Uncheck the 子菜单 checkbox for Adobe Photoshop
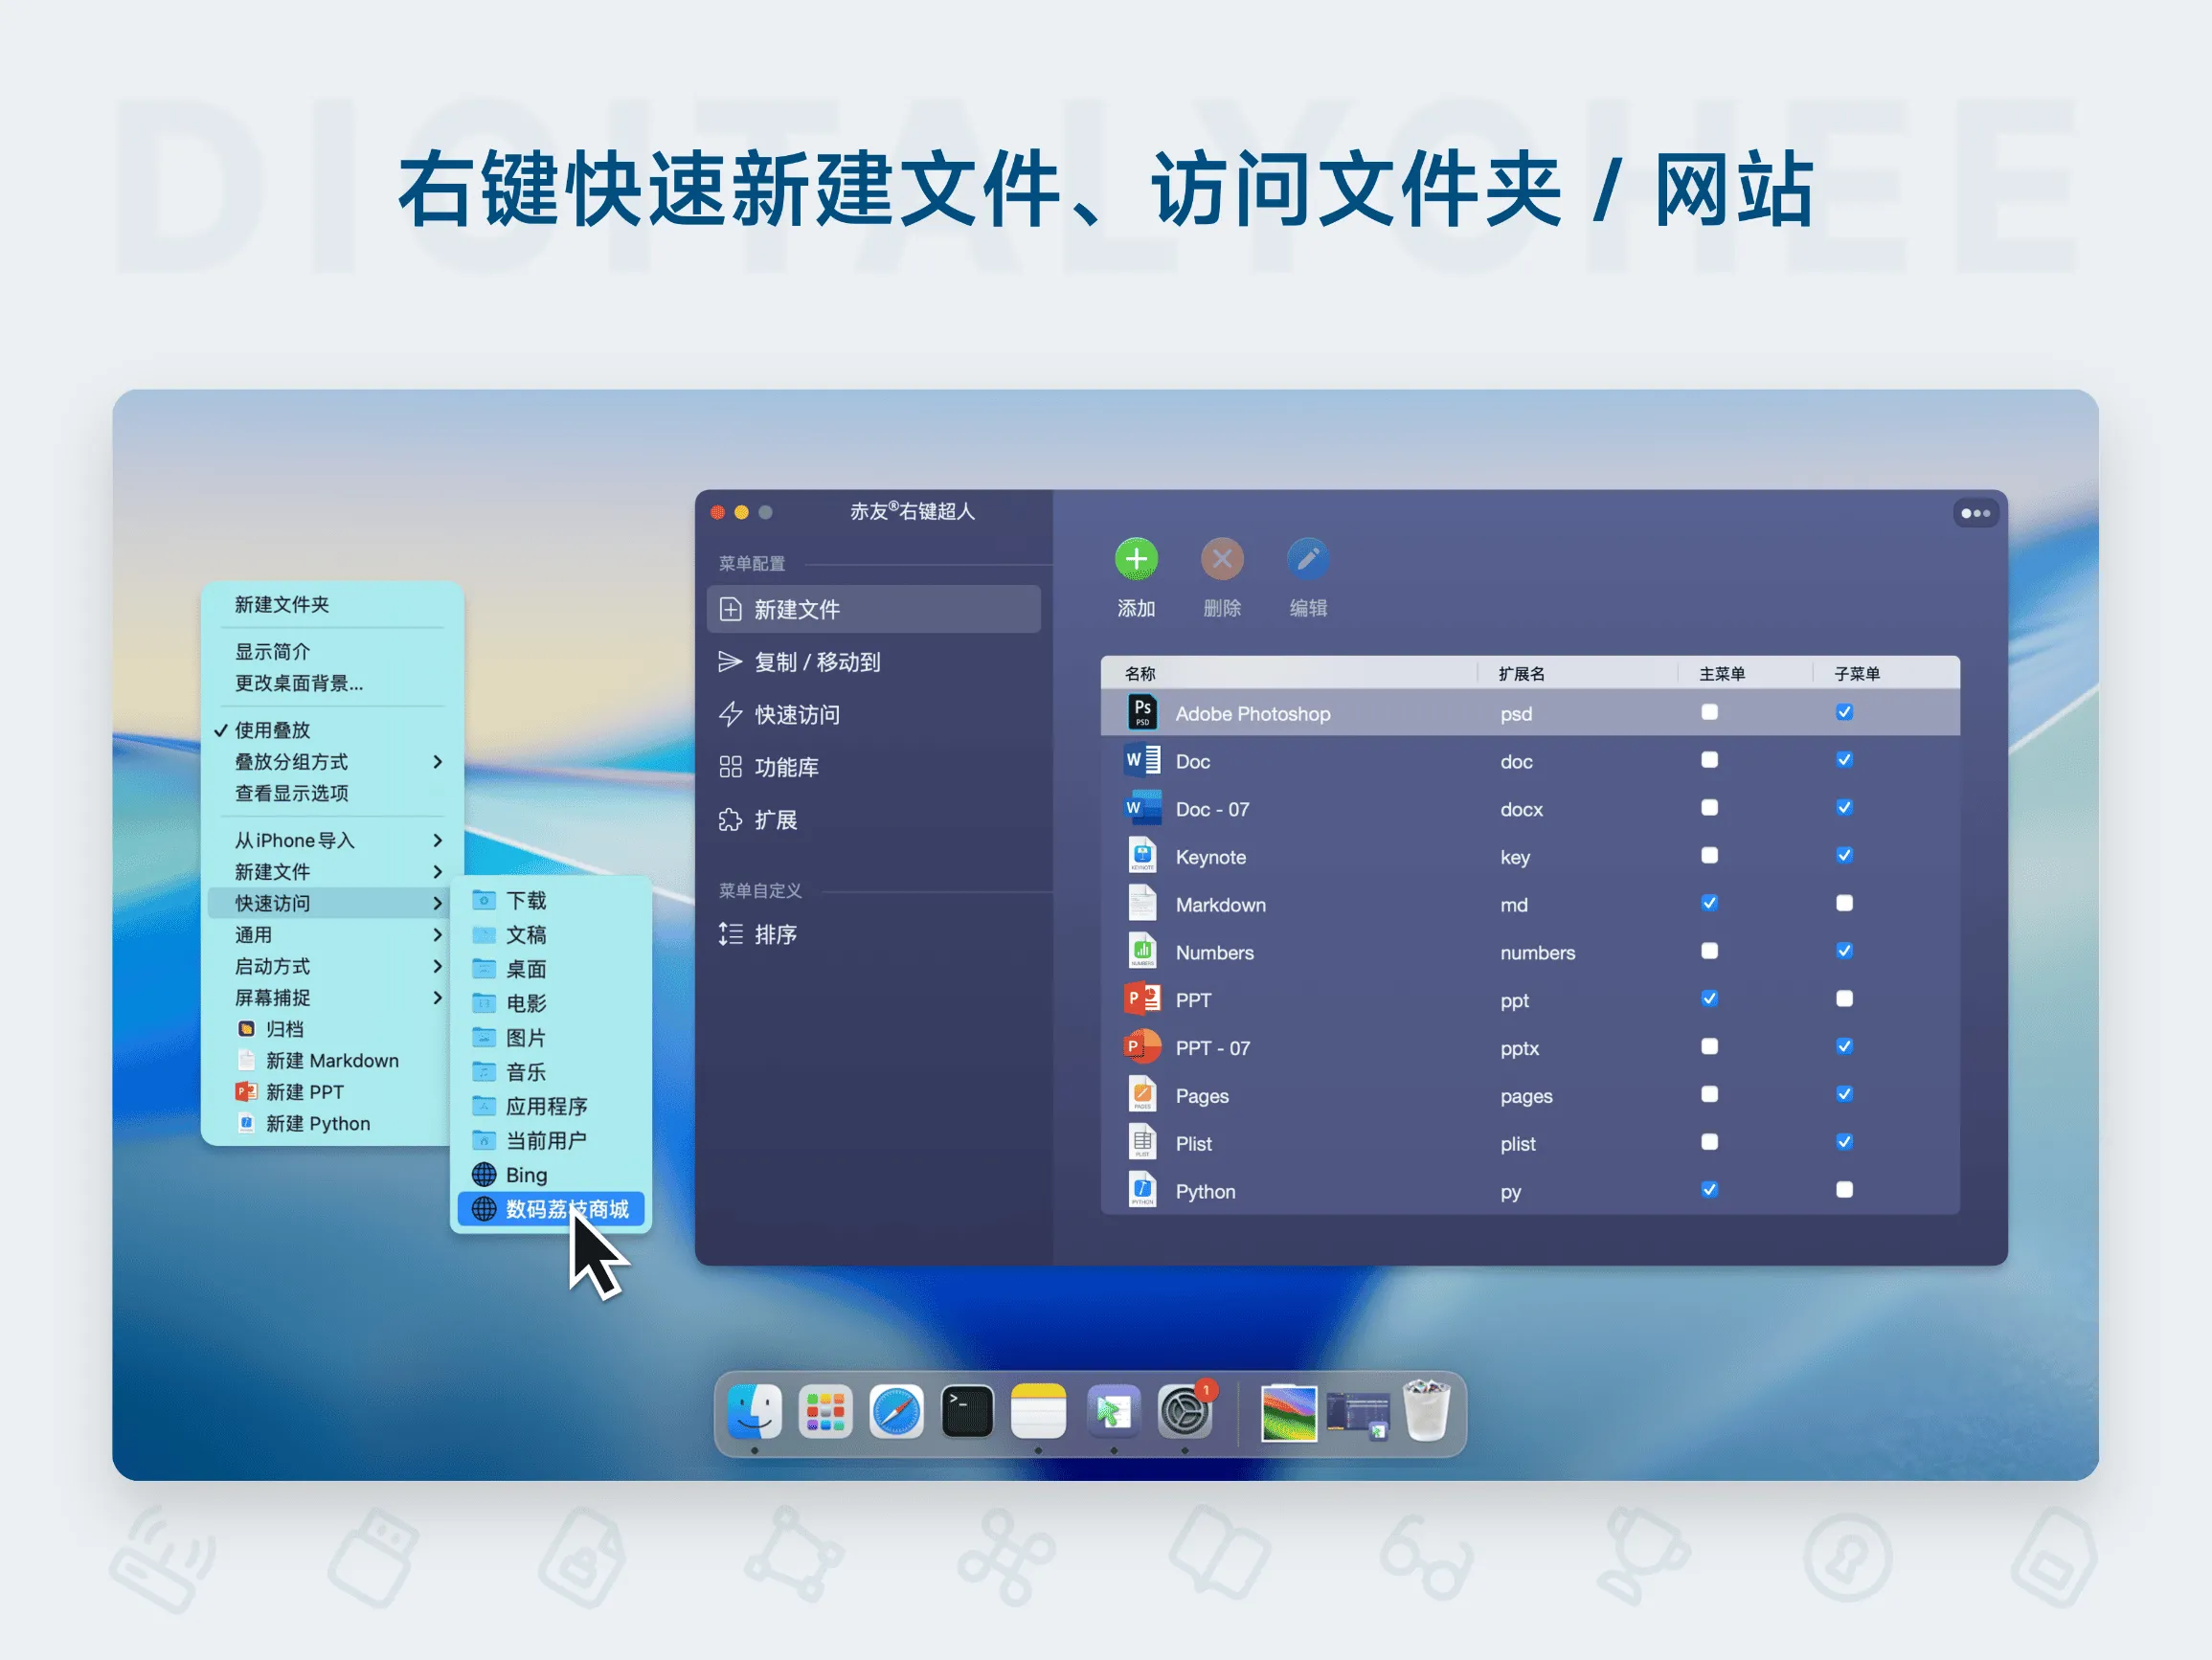This screenshot has height=1660, width=2212. click(1843, 712)
